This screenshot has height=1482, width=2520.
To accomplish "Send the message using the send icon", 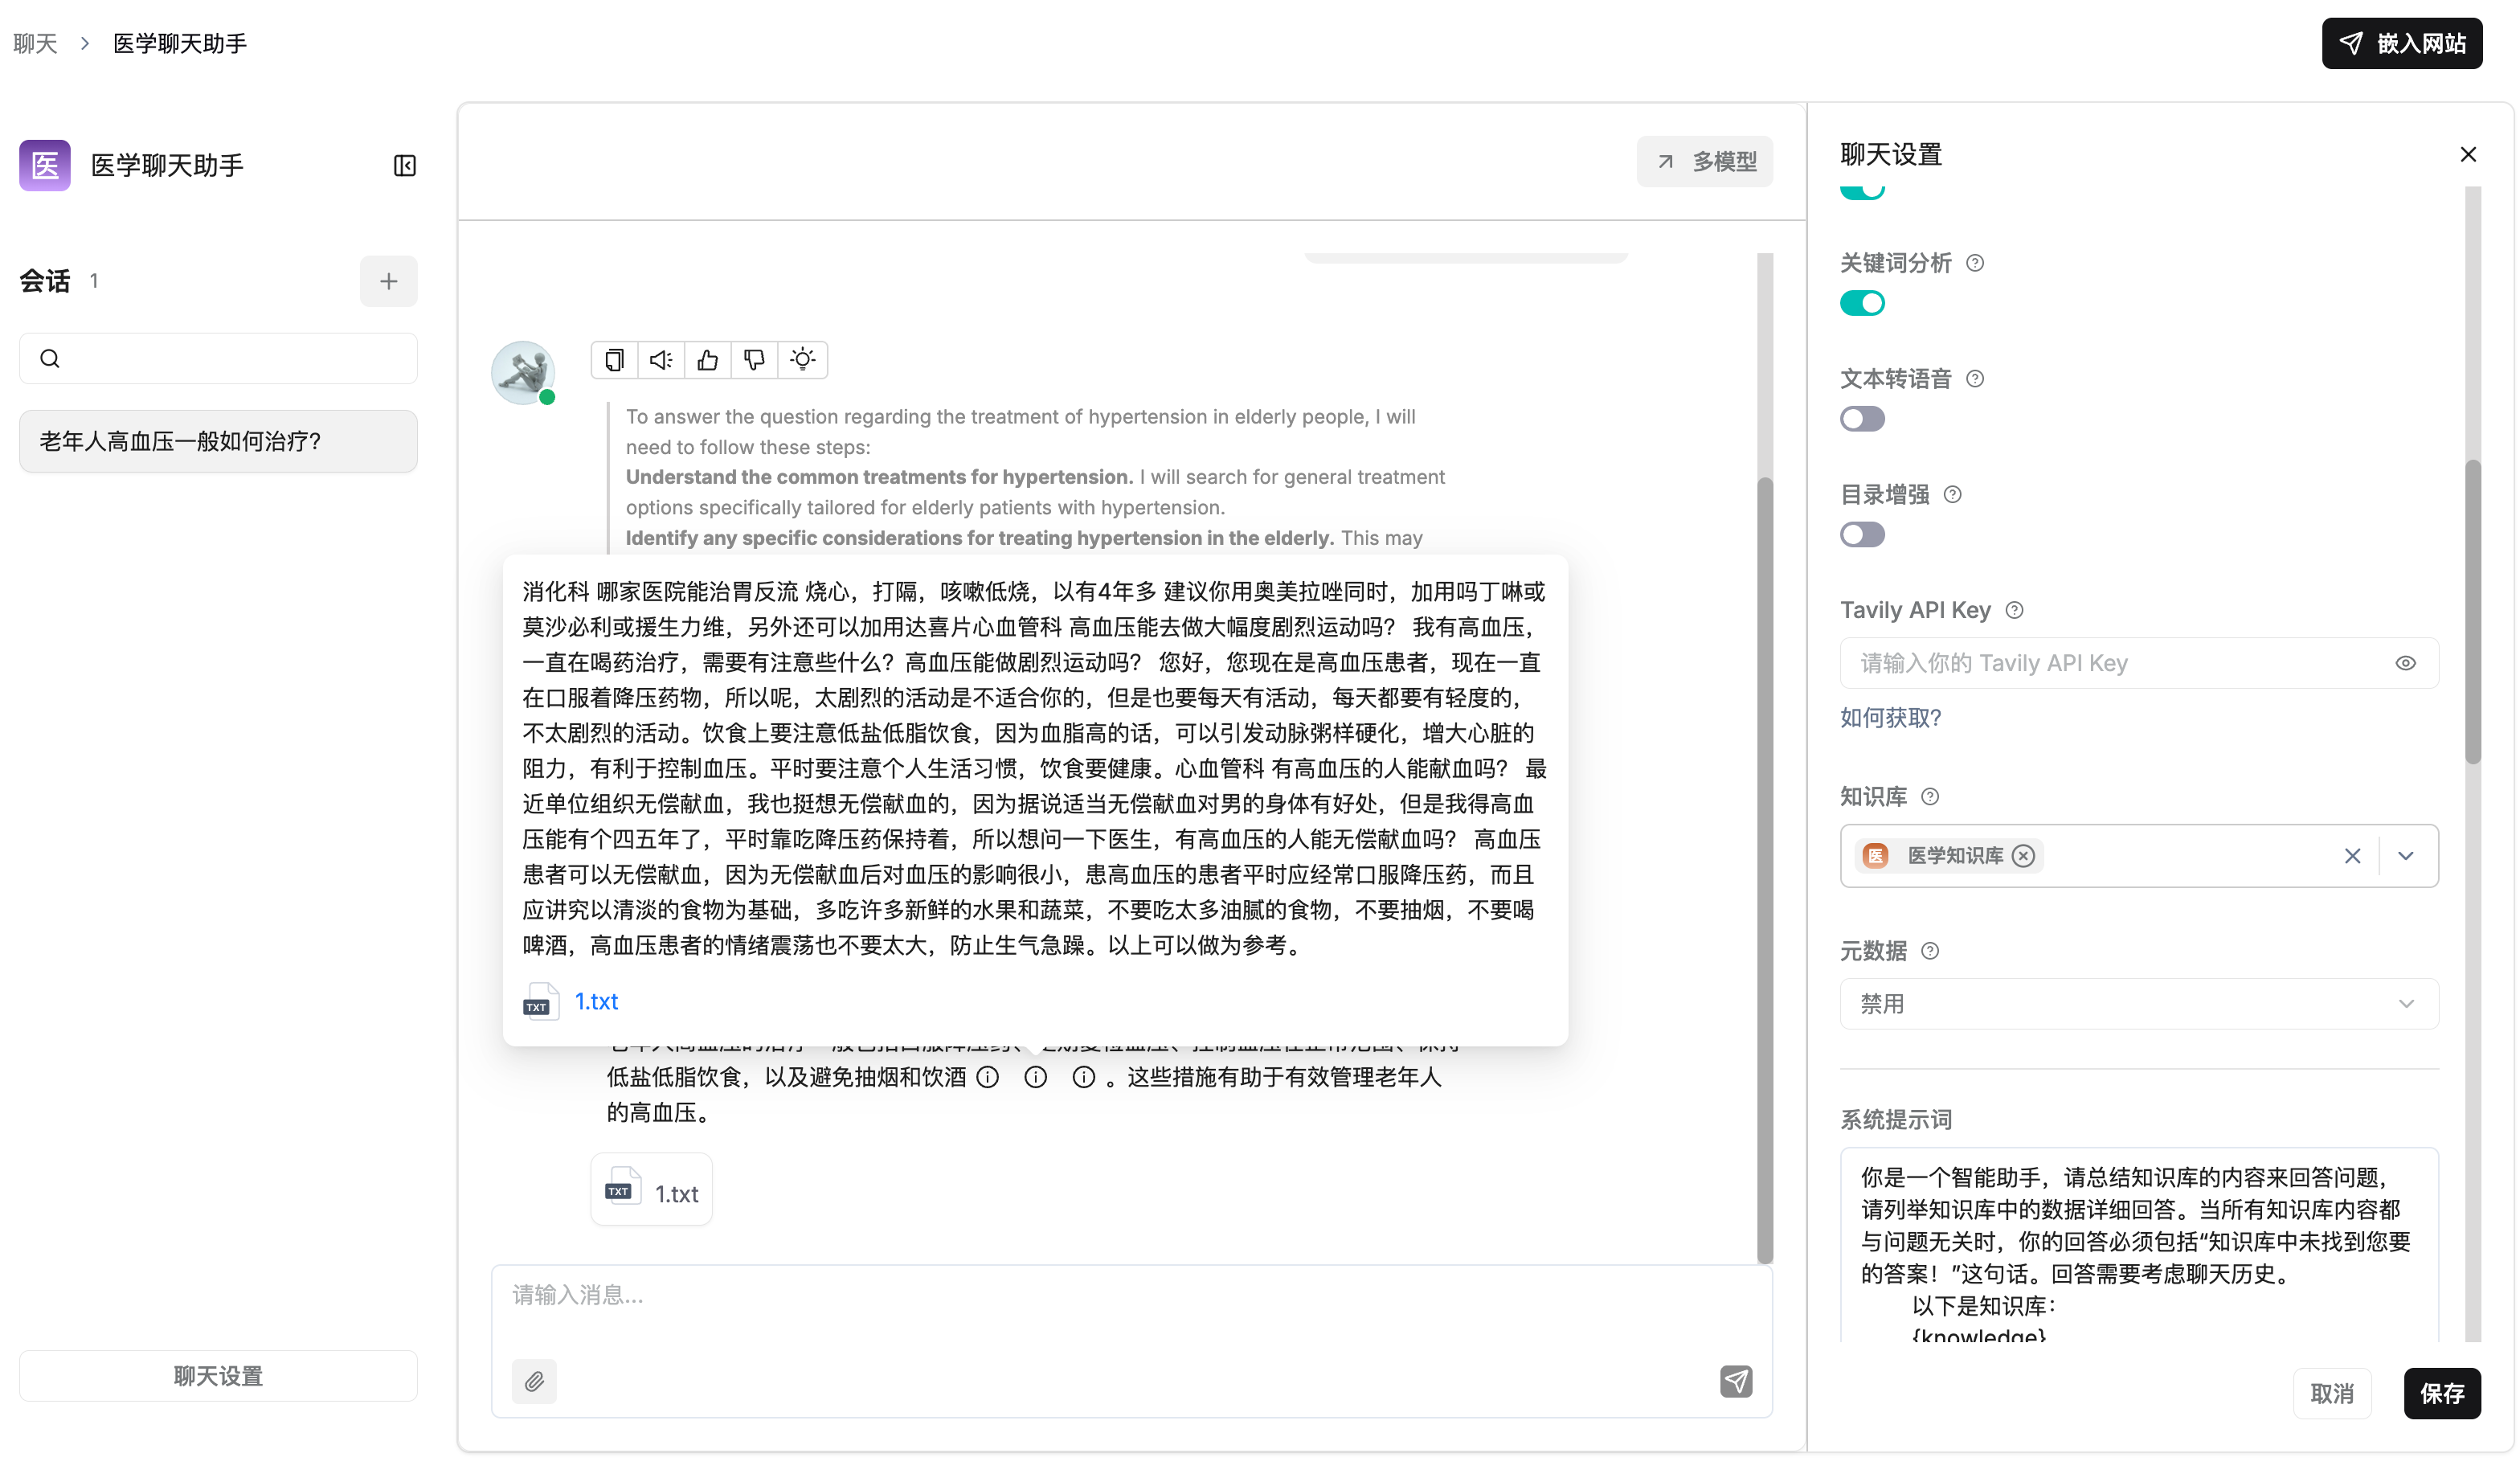I will [x=1737, y=1381].
